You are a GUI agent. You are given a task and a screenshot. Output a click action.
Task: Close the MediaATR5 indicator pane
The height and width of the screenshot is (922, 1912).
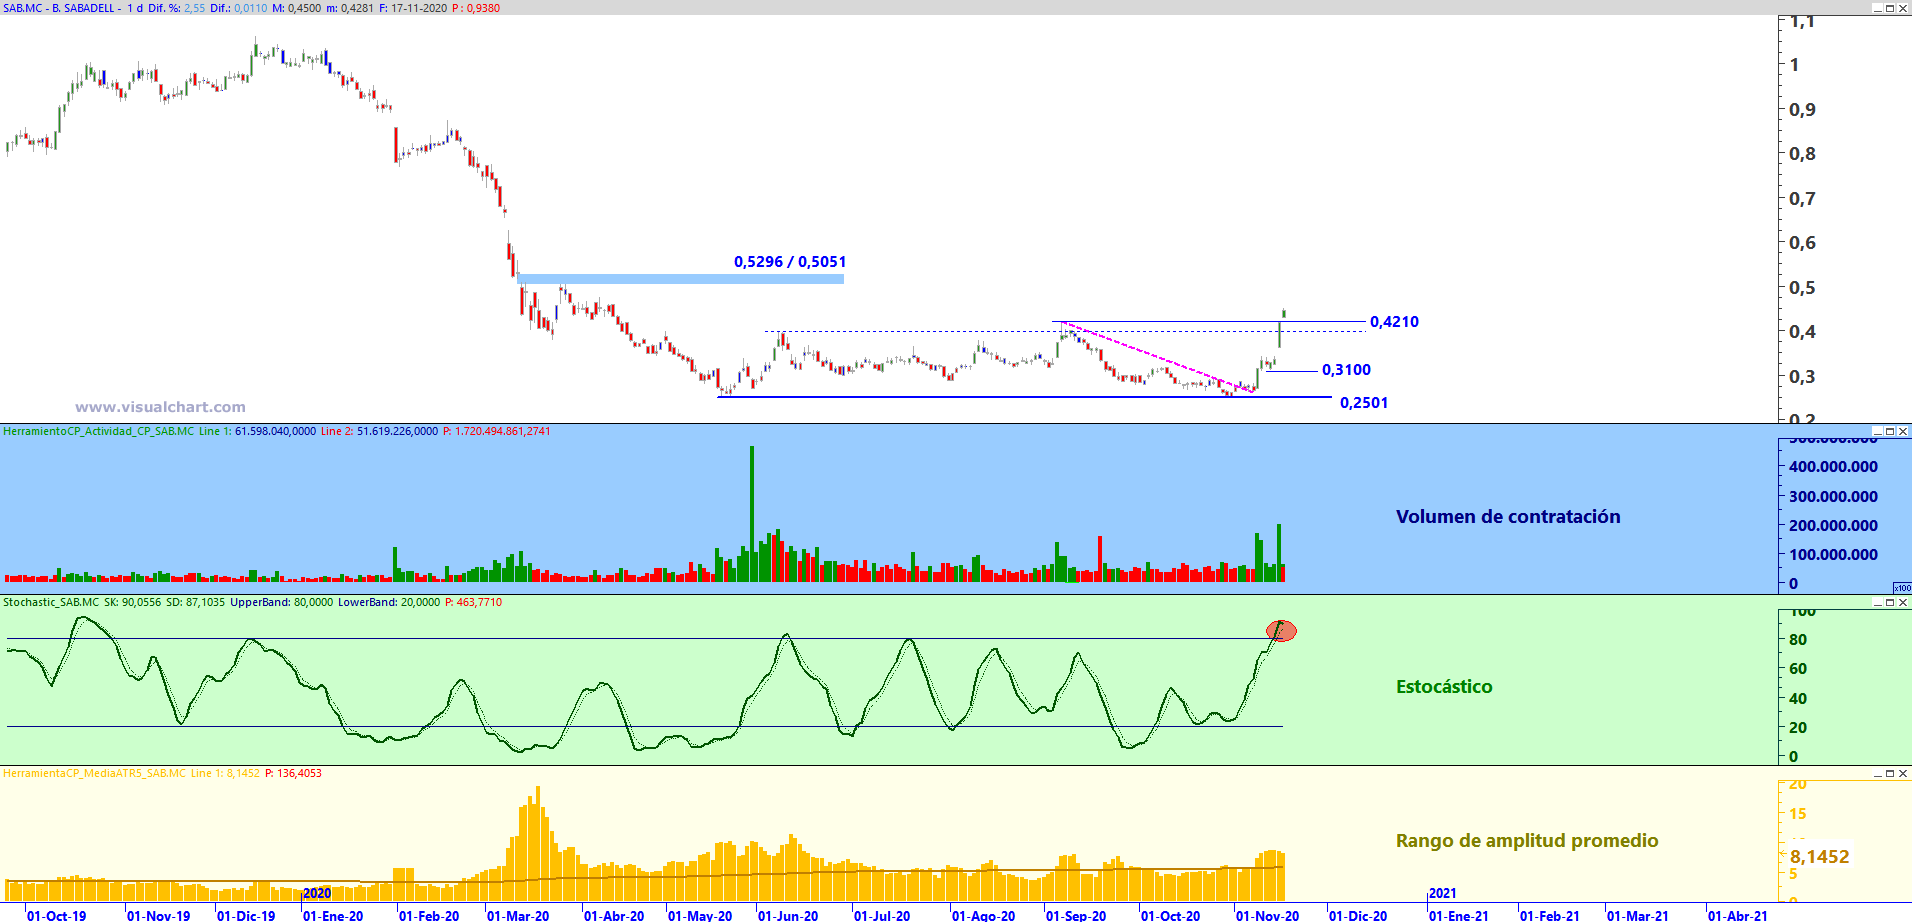point(1903,773)
